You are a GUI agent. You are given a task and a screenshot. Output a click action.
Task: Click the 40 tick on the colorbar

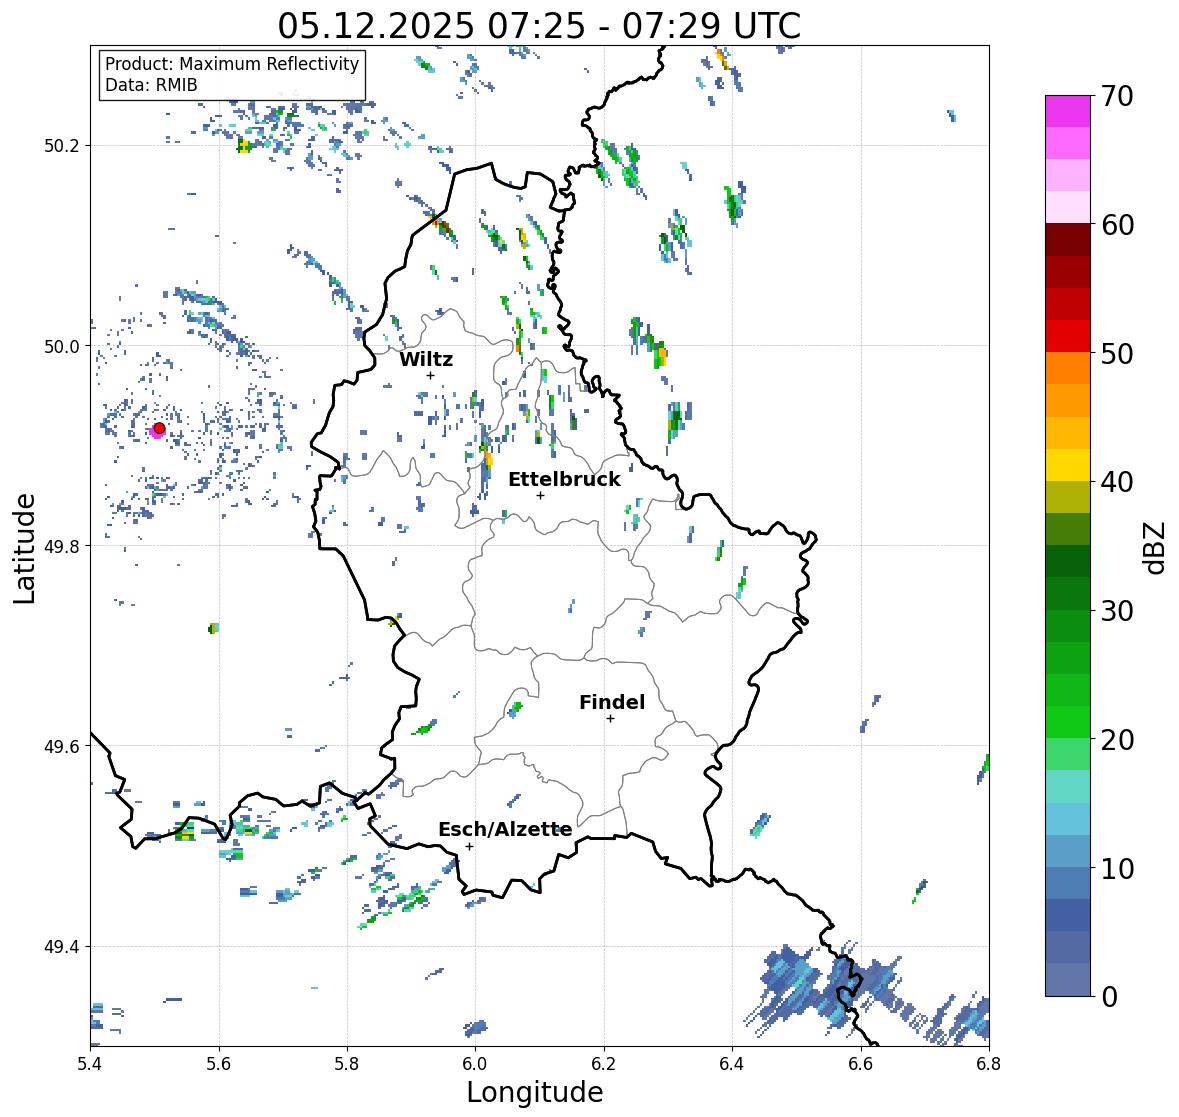[1117, 482]
